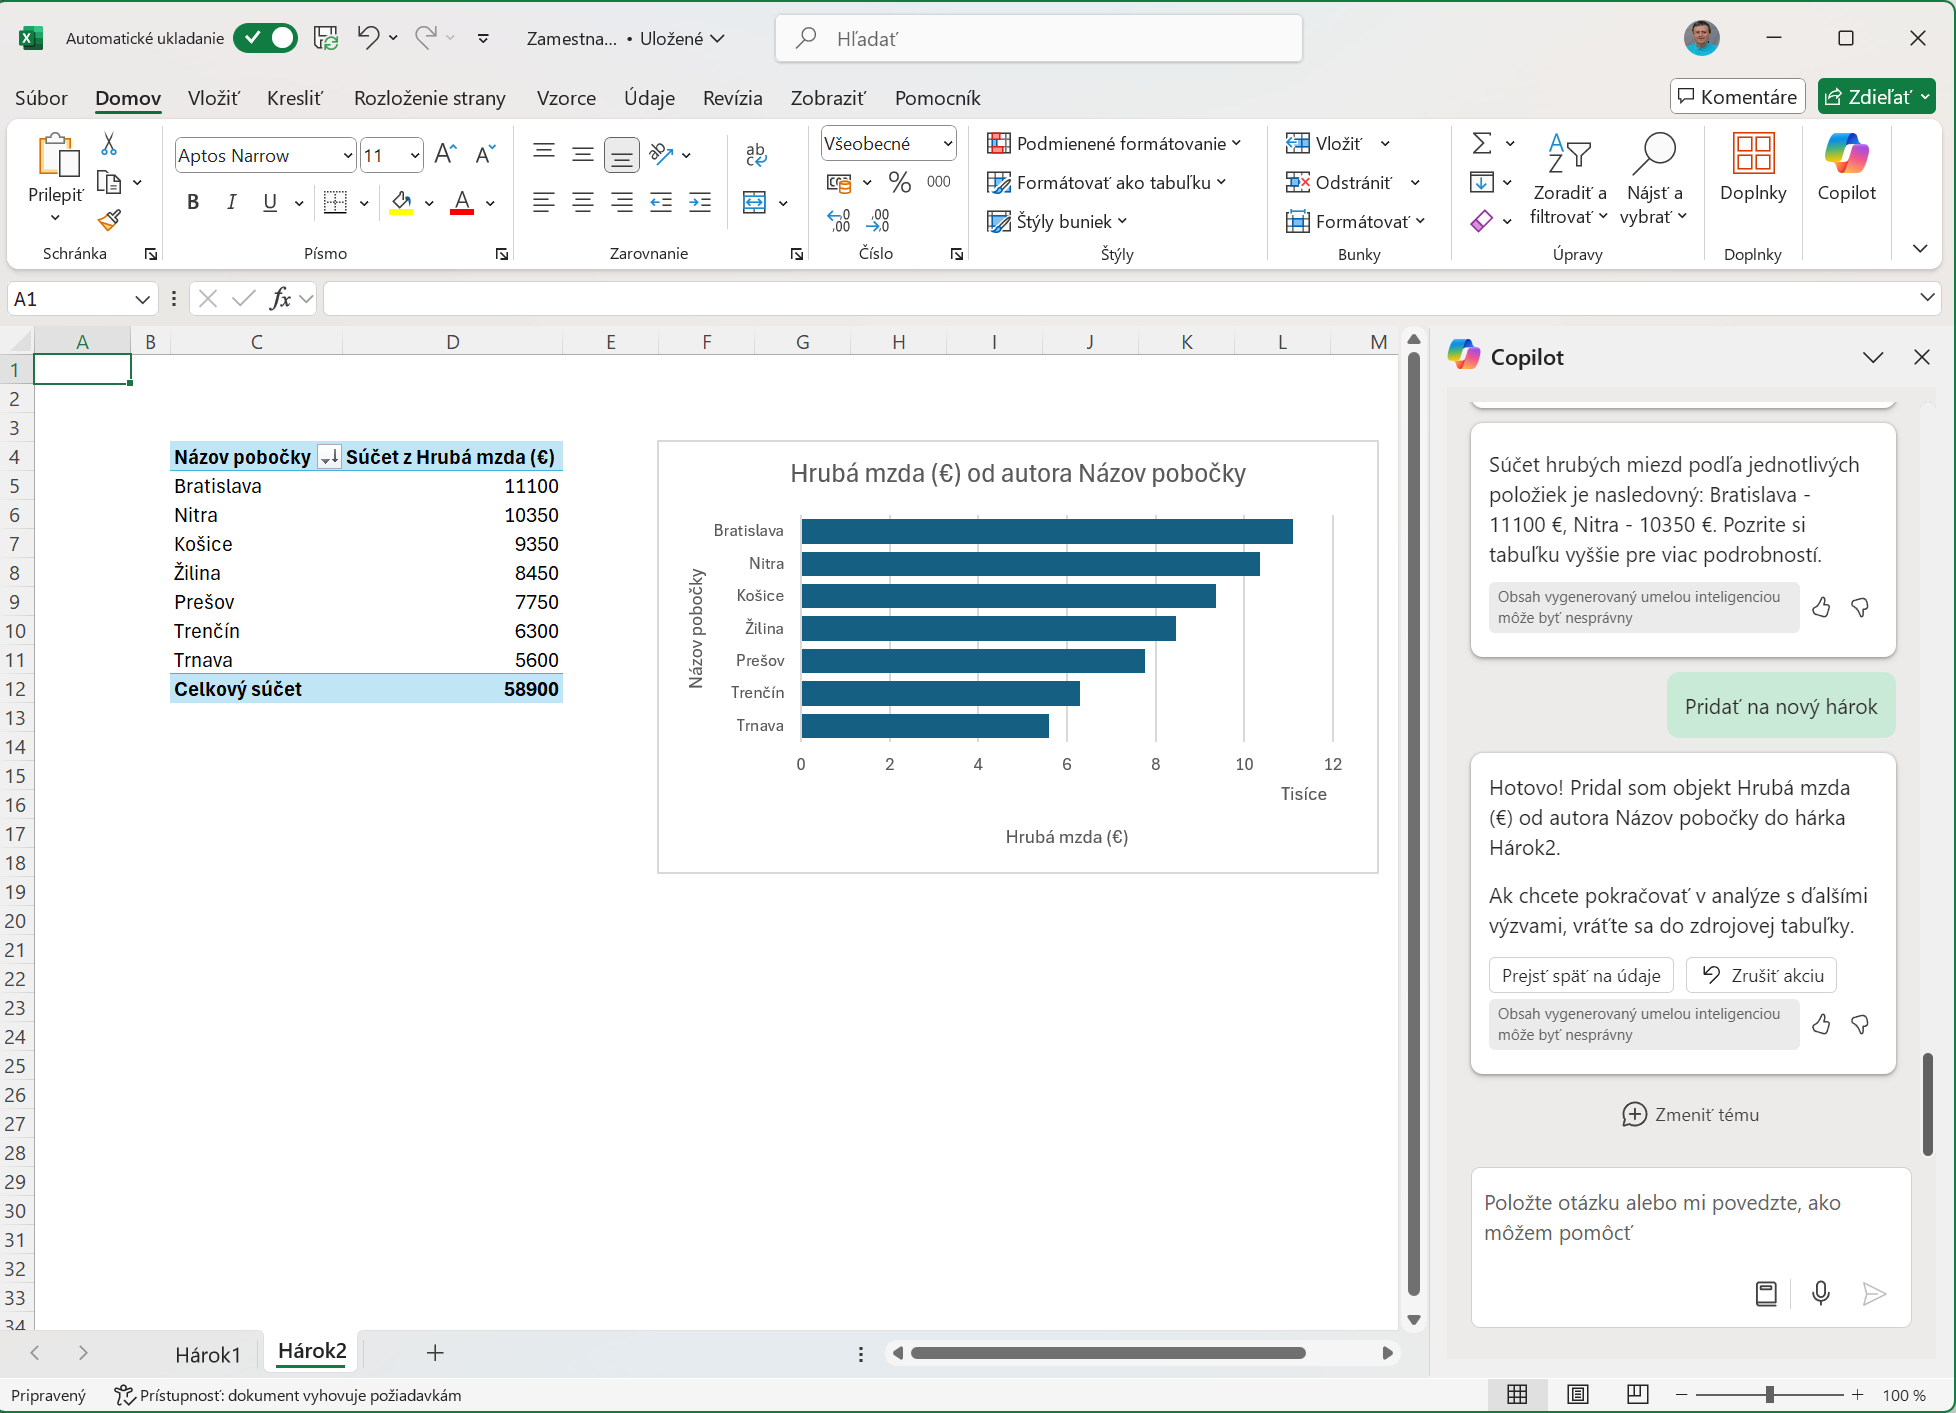Open the Aptos Narrow font dropdown
The height and width of the screenshot is (1413, 1956).
[347, 156]
